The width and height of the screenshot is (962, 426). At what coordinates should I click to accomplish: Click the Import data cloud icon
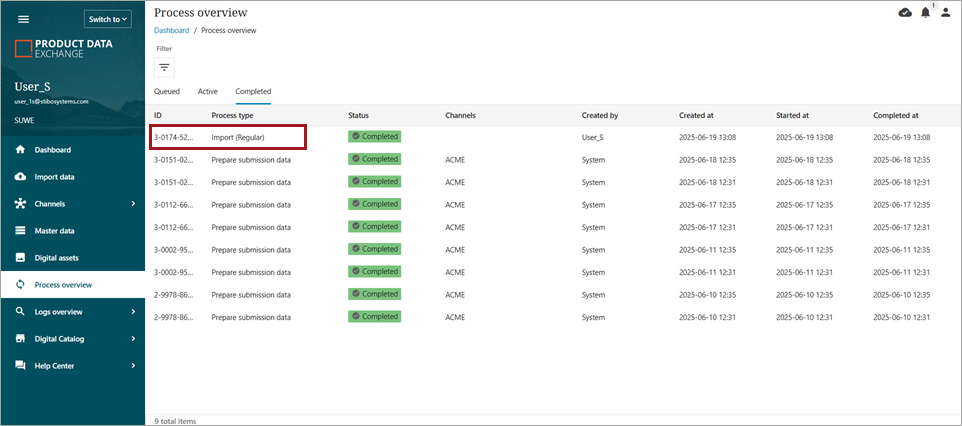pos(20,177)
